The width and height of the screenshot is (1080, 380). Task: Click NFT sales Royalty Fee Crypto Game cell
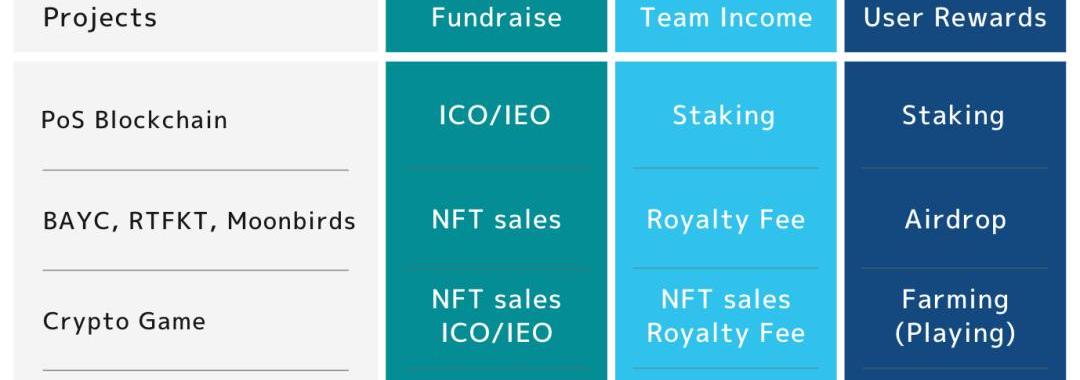pos(726,316)
